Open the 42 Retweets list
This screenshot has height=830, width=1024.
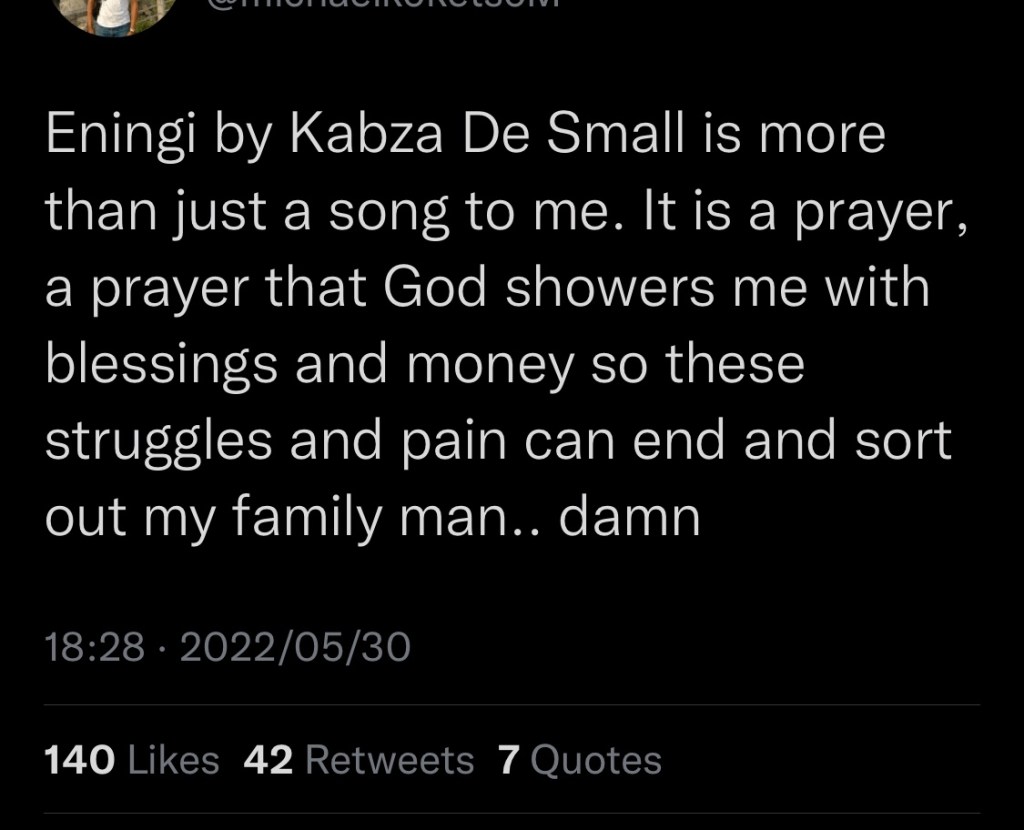tap(358, 760)
